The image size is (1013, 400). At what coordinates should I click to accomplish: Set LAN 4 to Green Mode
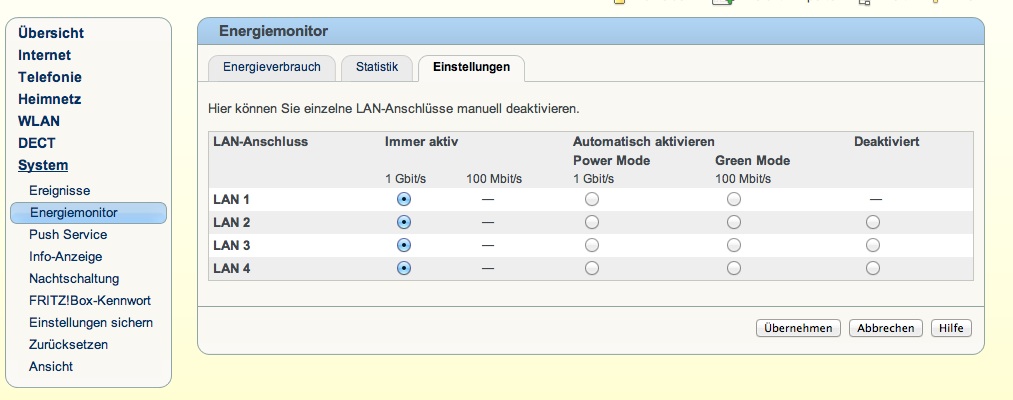(734, 268)
